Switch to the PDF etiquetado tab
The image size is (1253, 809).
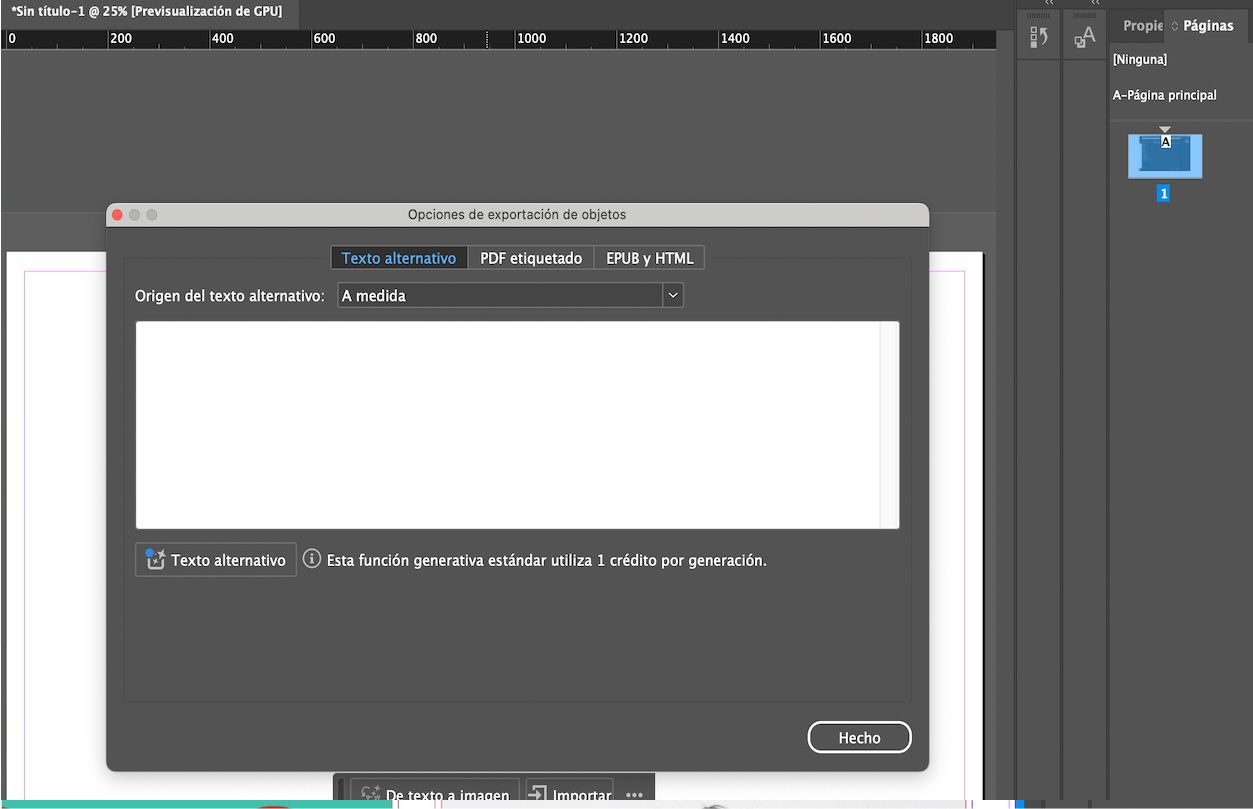click(531, 257)
